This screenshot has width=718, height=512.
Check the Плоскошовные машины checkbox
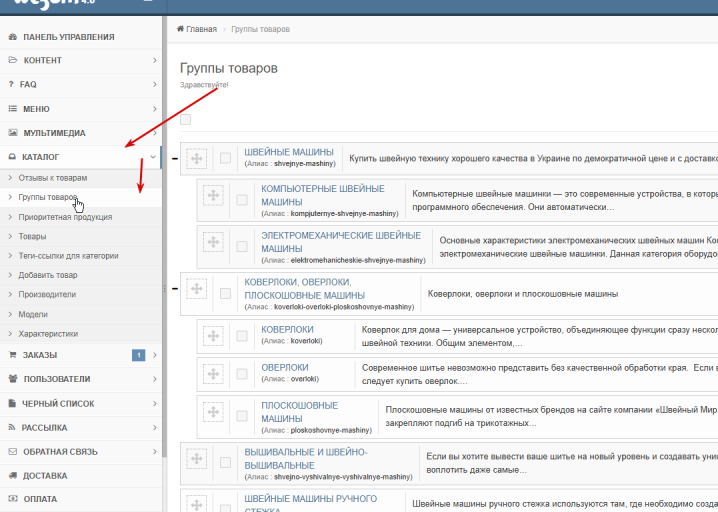[x=242, y=416]
